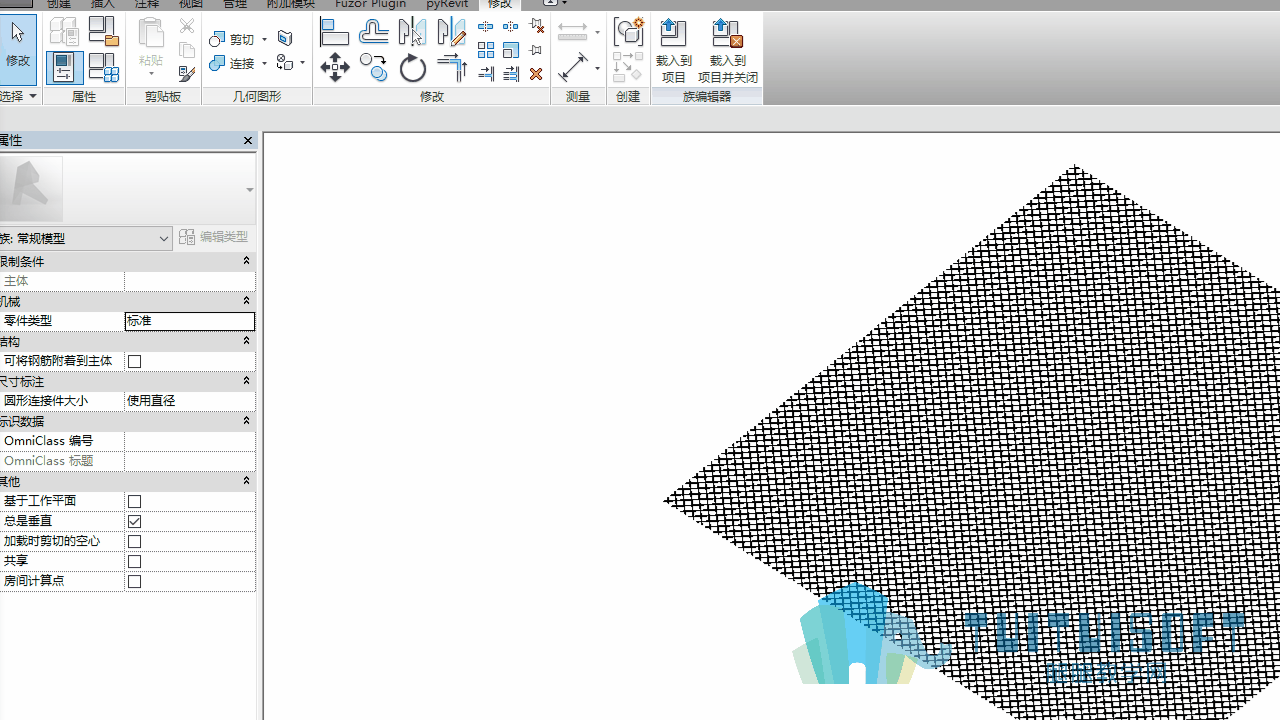Switch to the pyRevit ribbon tab

pyautogui.click(x=447, y=4)
